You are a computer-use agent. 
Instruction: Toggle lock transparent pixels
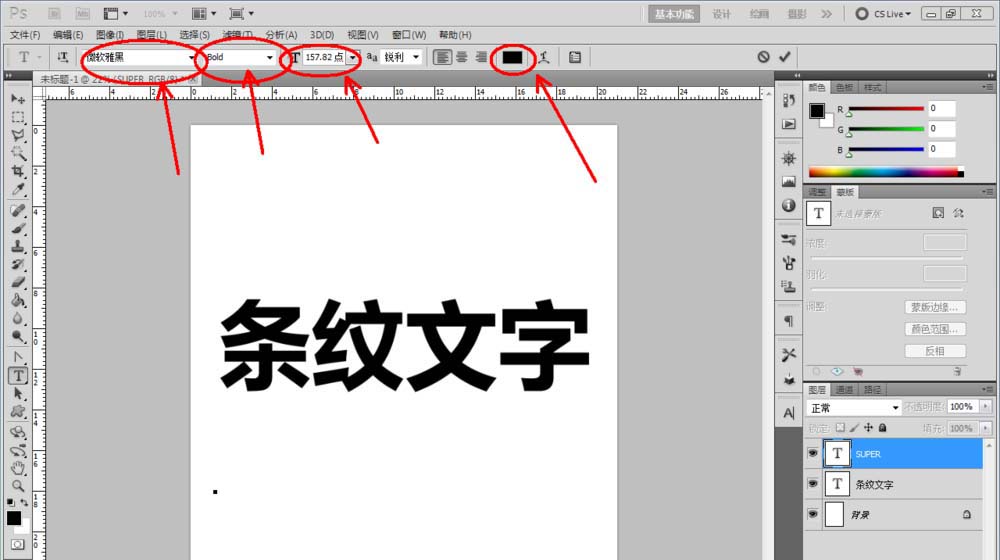tap(840, 428)
